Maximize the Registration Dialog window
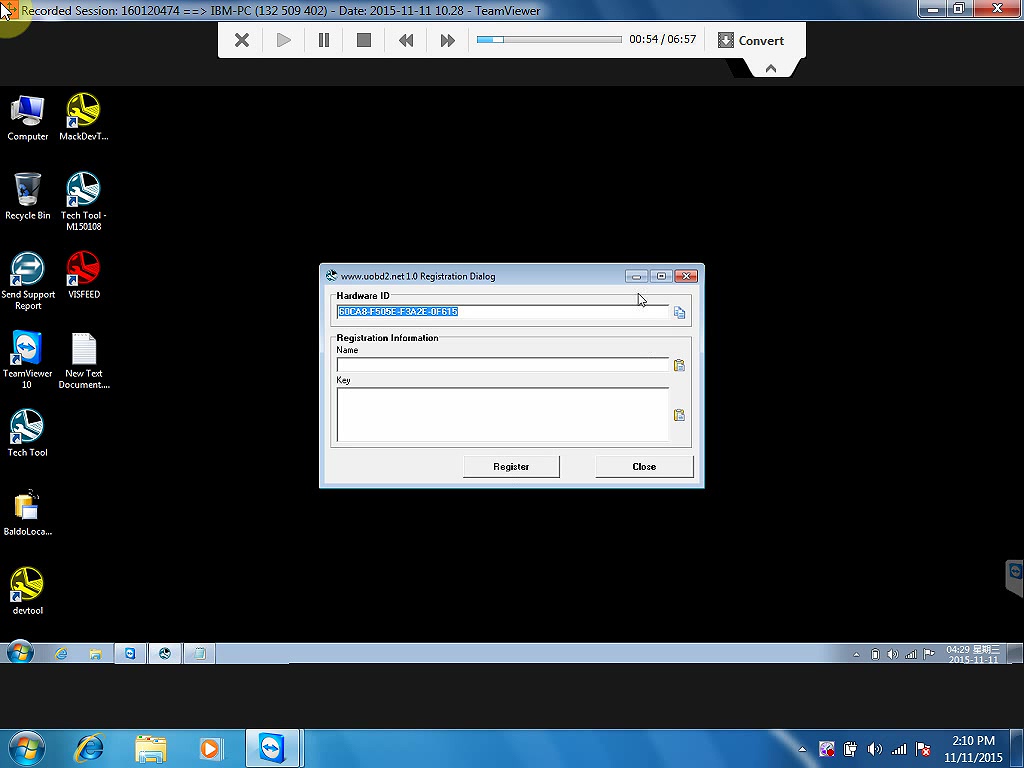Screen dimensions: 1024x768 coord(662,276)
